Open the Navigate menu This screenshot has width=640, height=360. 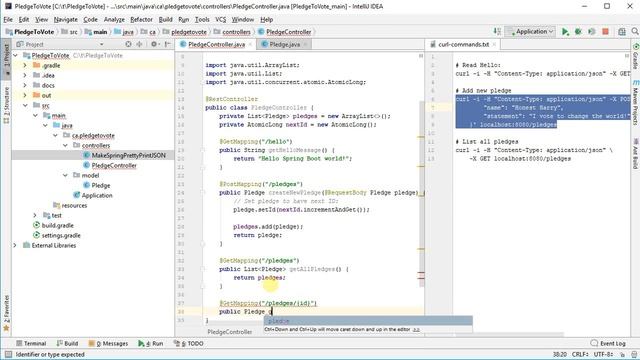click(65, 19)
